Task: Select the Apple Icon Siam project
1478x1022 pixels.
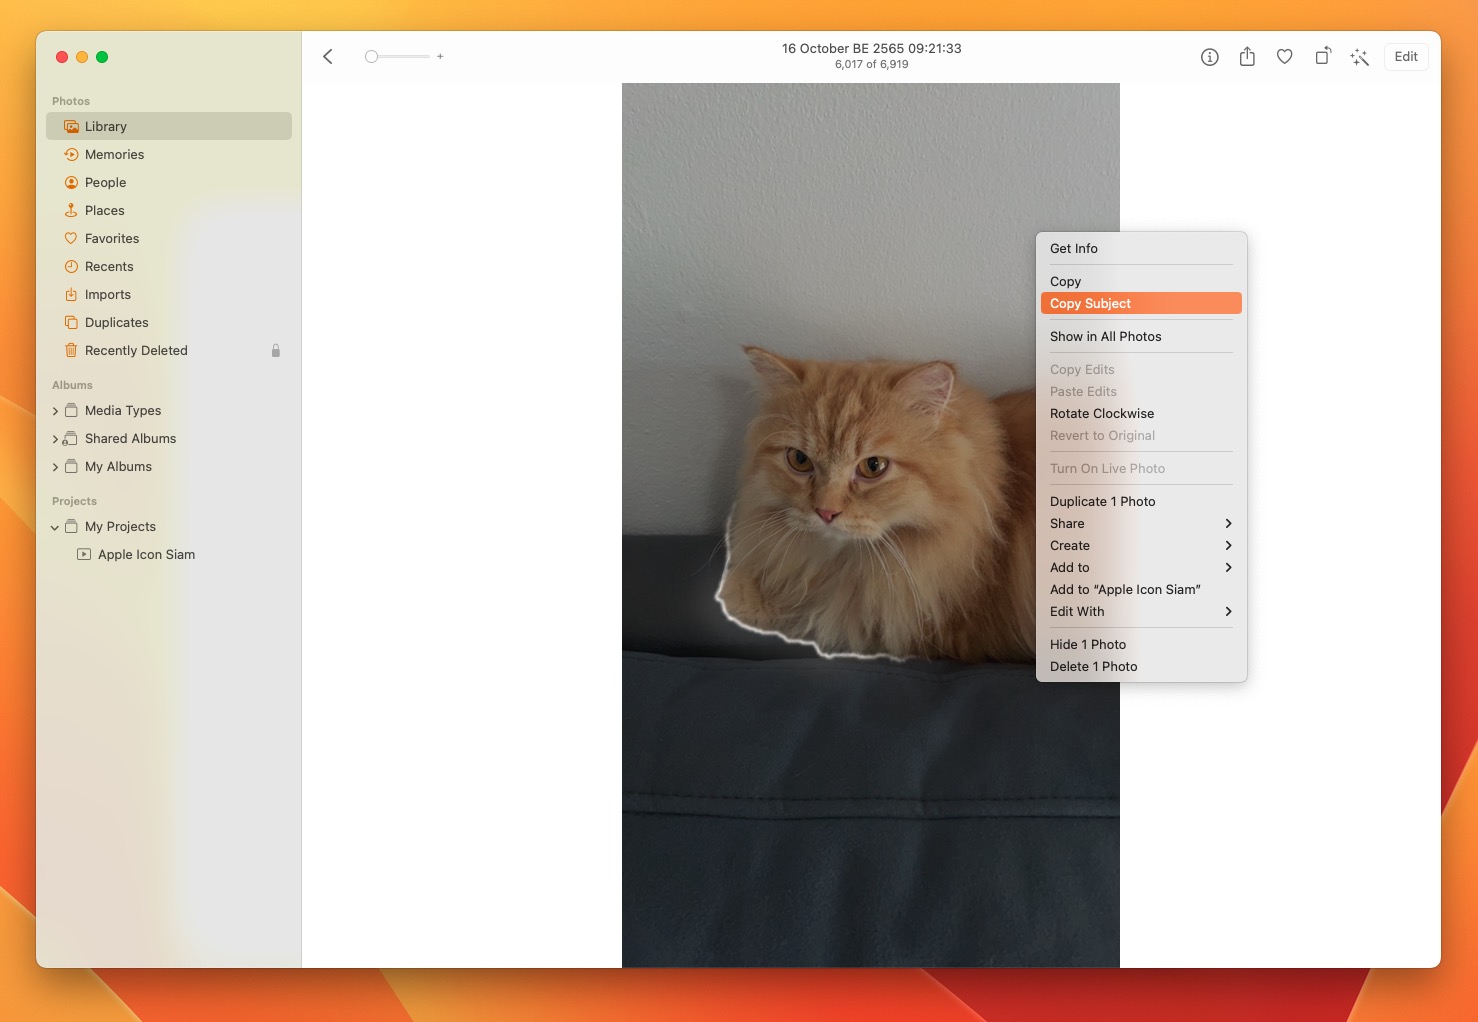Action: point(146,555)
